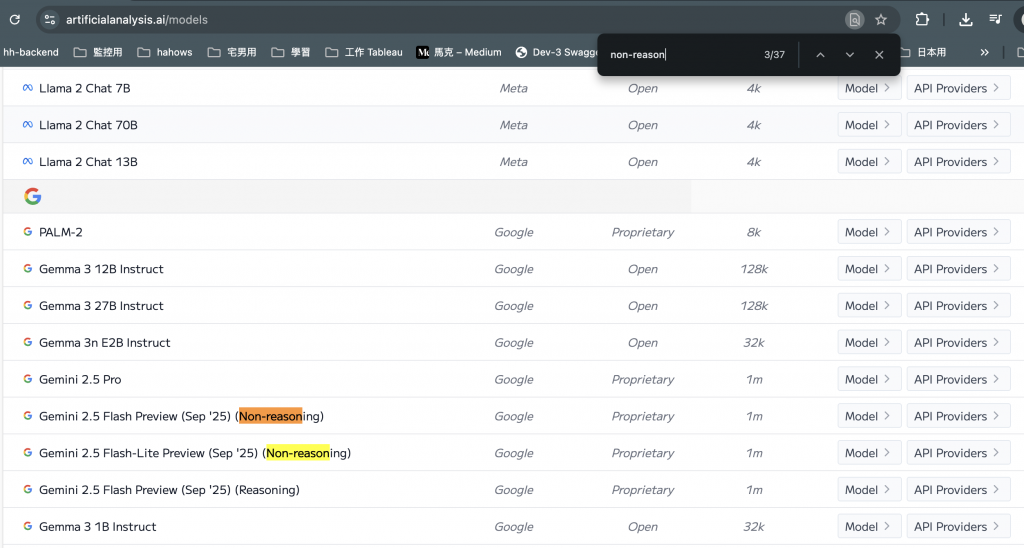Open the hh-backend bookmark
This screenshot has height=548, width=1024.
tap(31, 52)
